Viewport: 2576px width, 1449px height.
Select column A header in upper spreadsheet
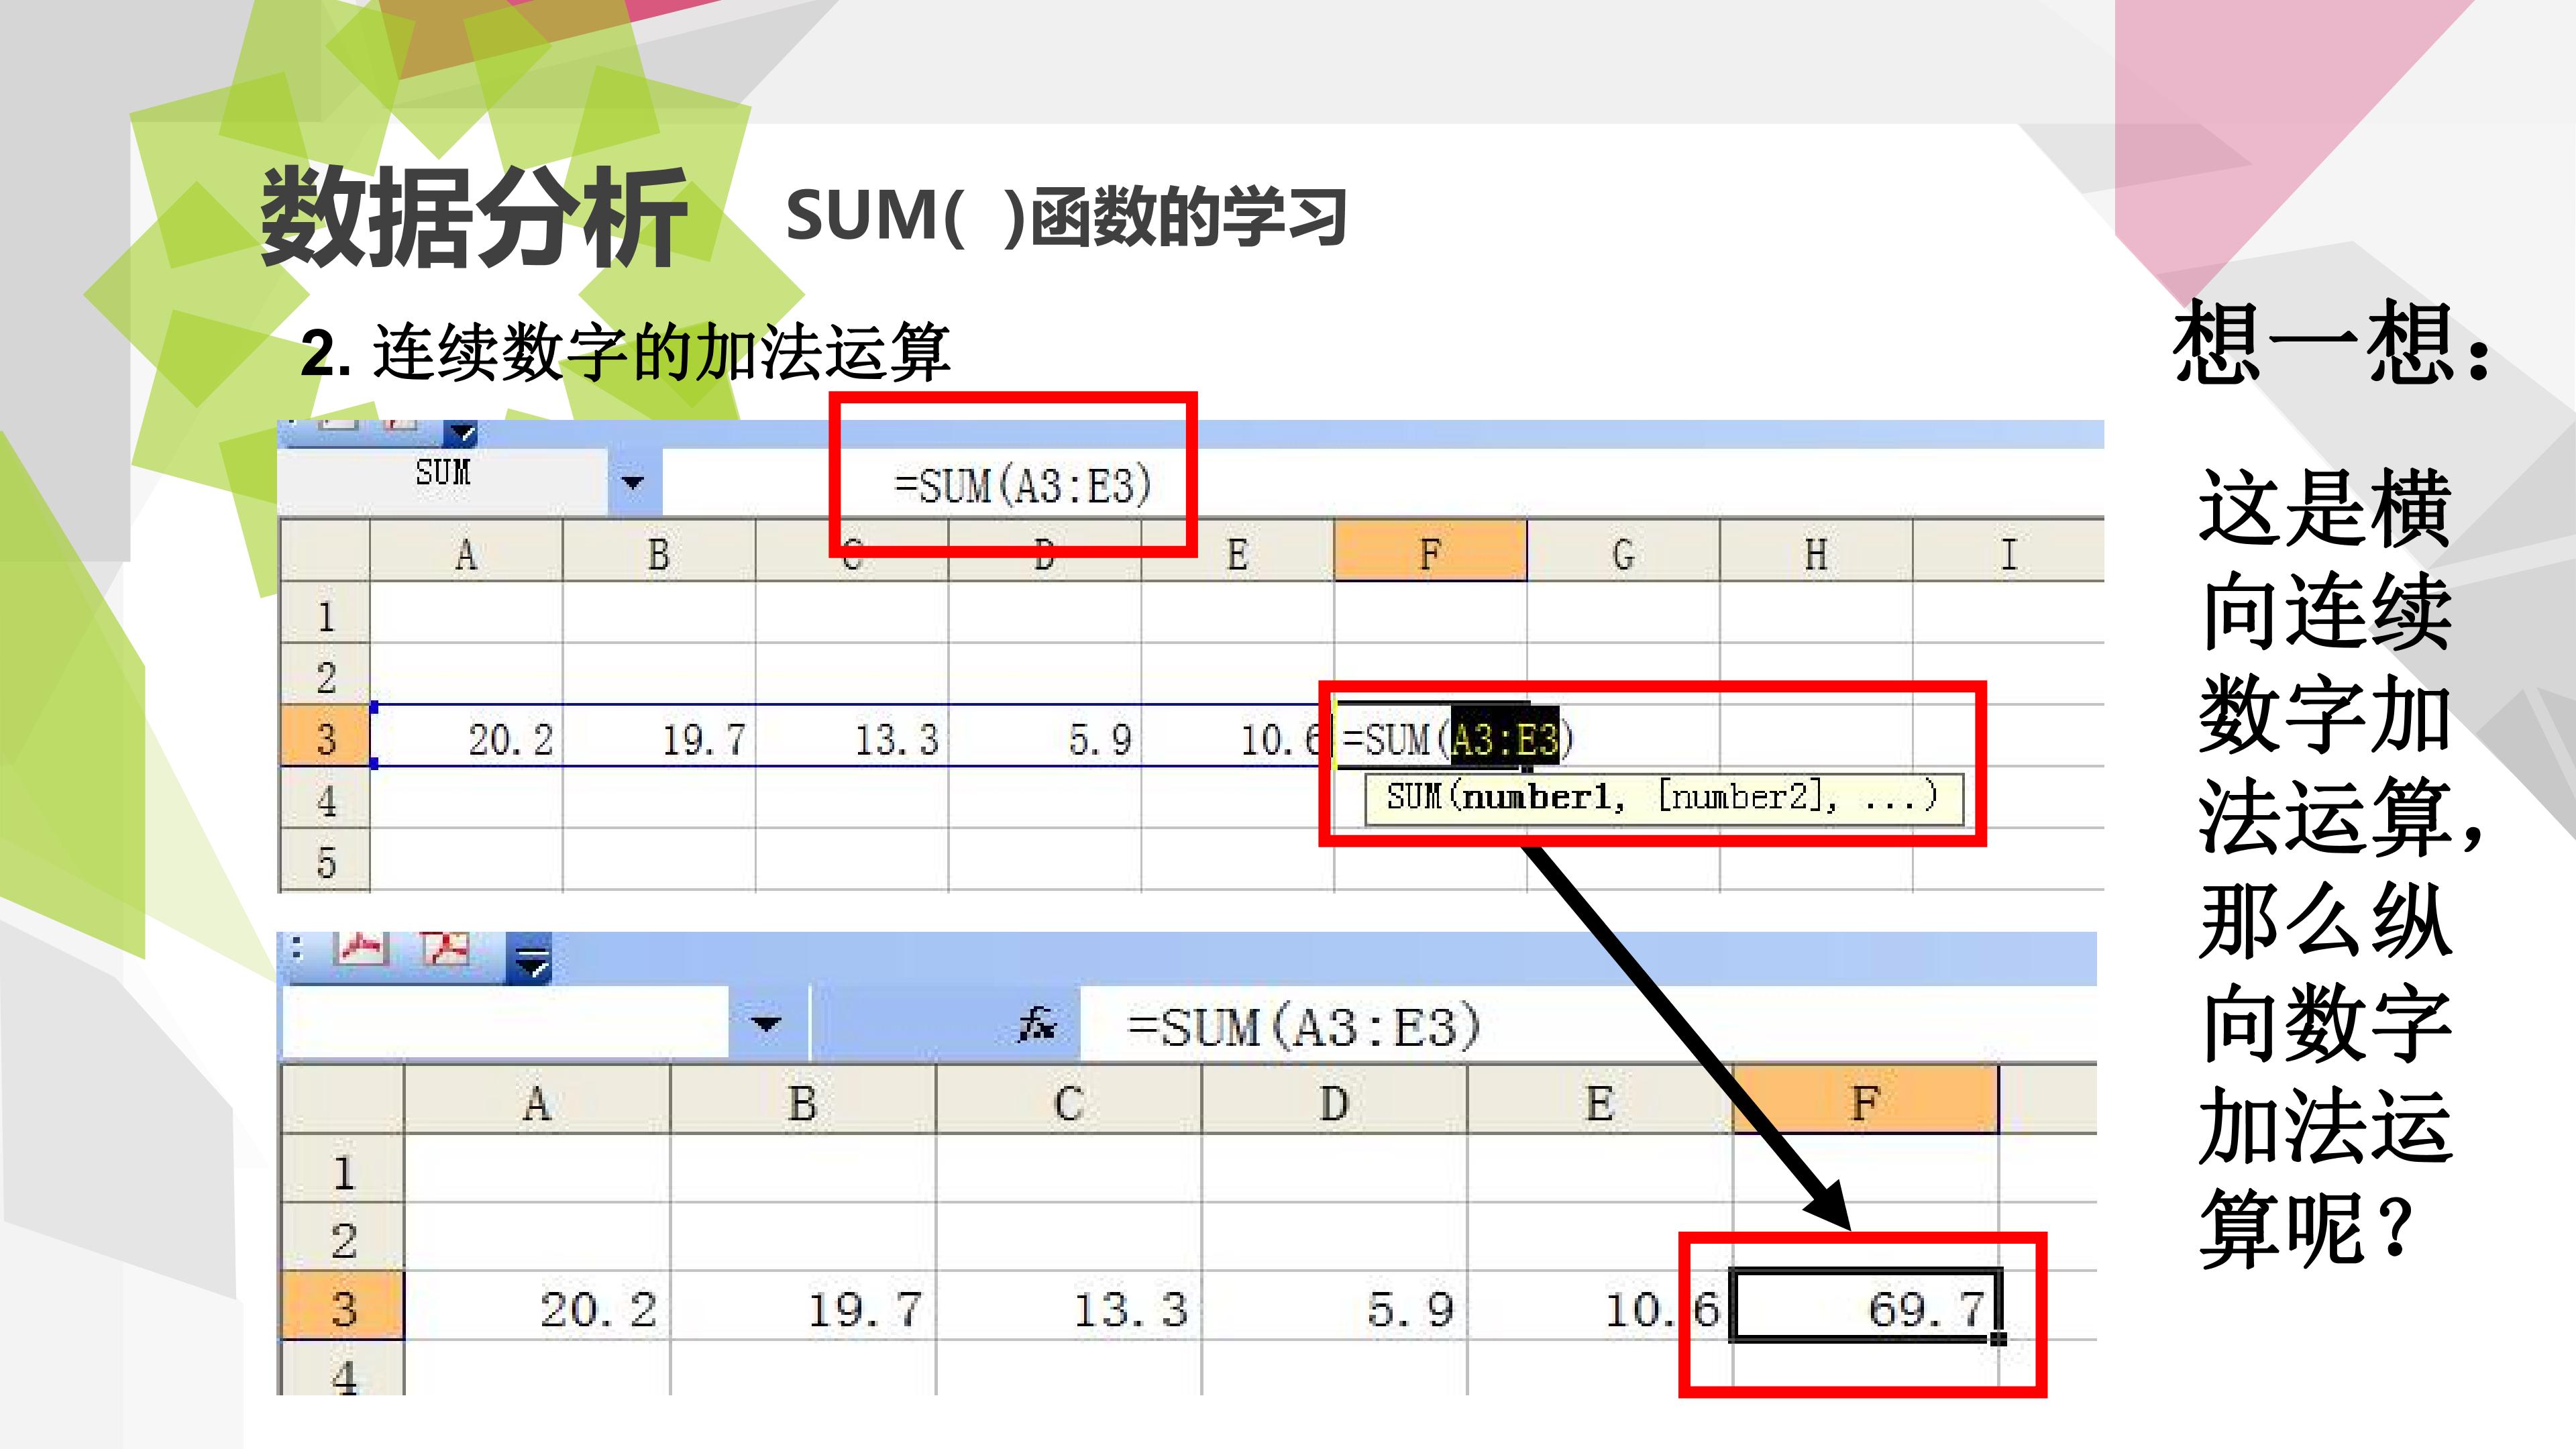pos(466,552)
